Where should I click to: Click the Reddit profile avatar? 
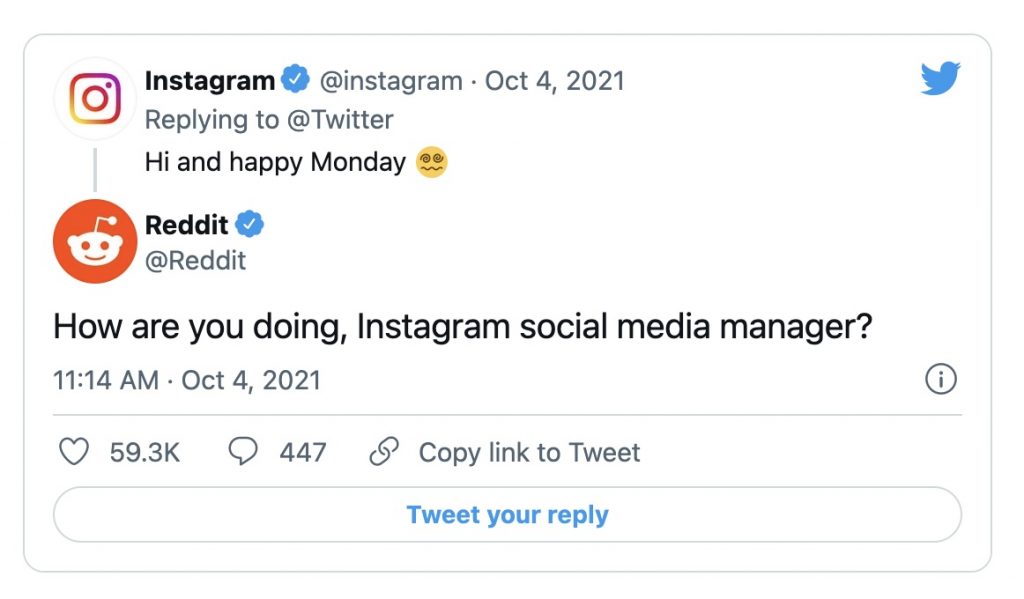(x=95, y=241)
